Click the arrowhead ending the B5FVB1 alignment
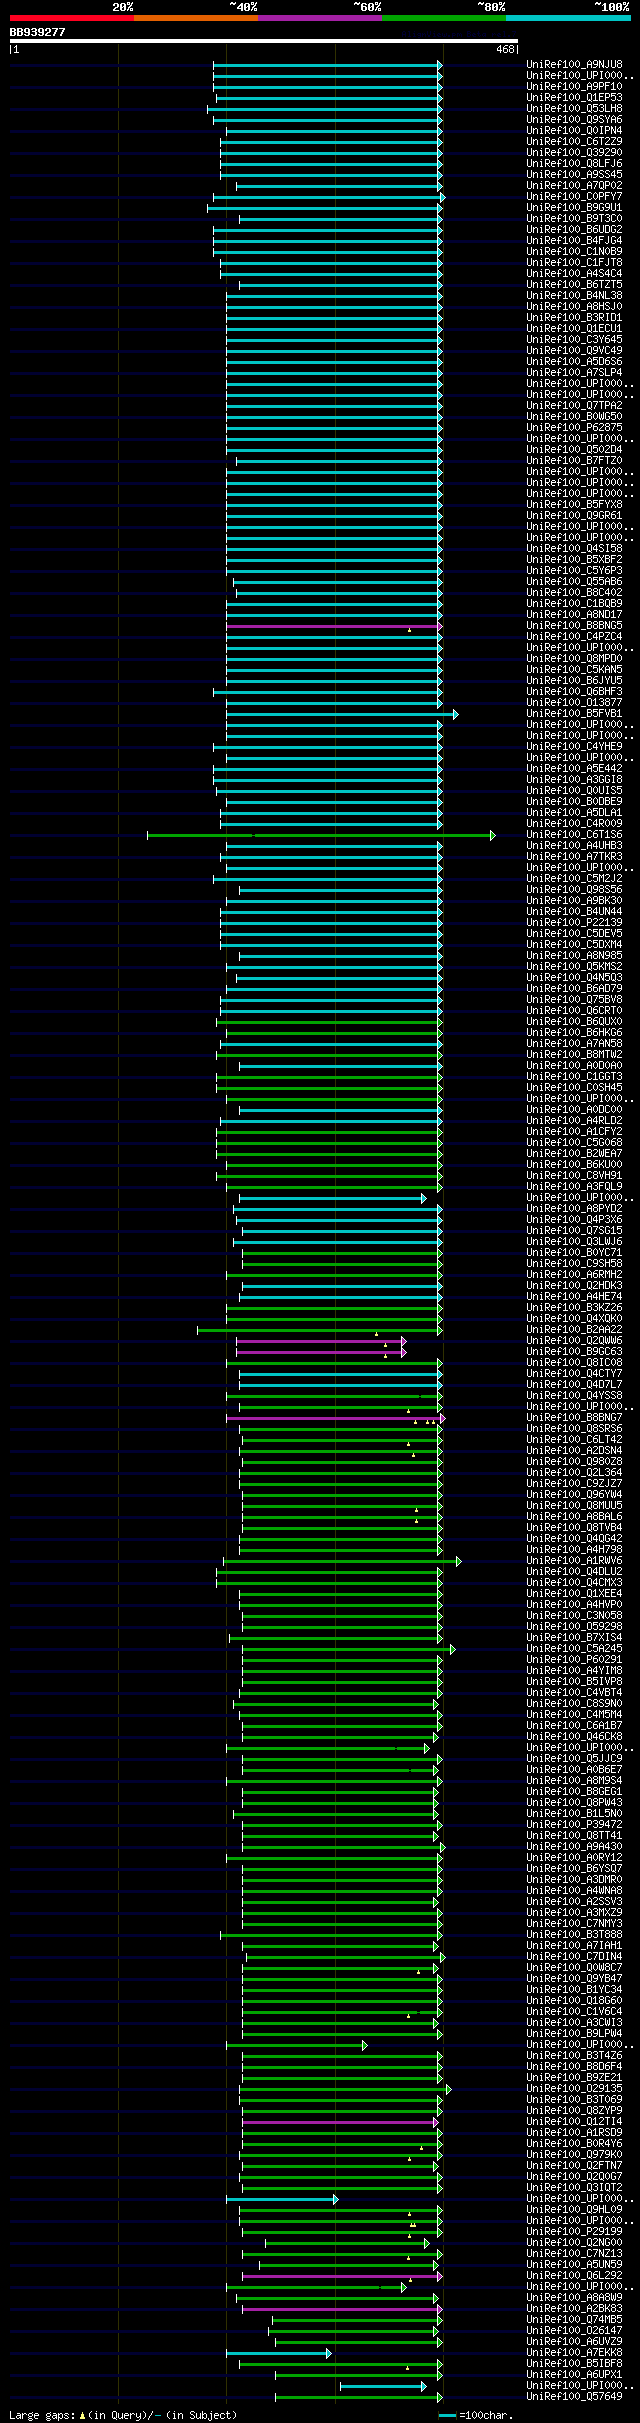The image size is (640, 2423). pos(456,714)
